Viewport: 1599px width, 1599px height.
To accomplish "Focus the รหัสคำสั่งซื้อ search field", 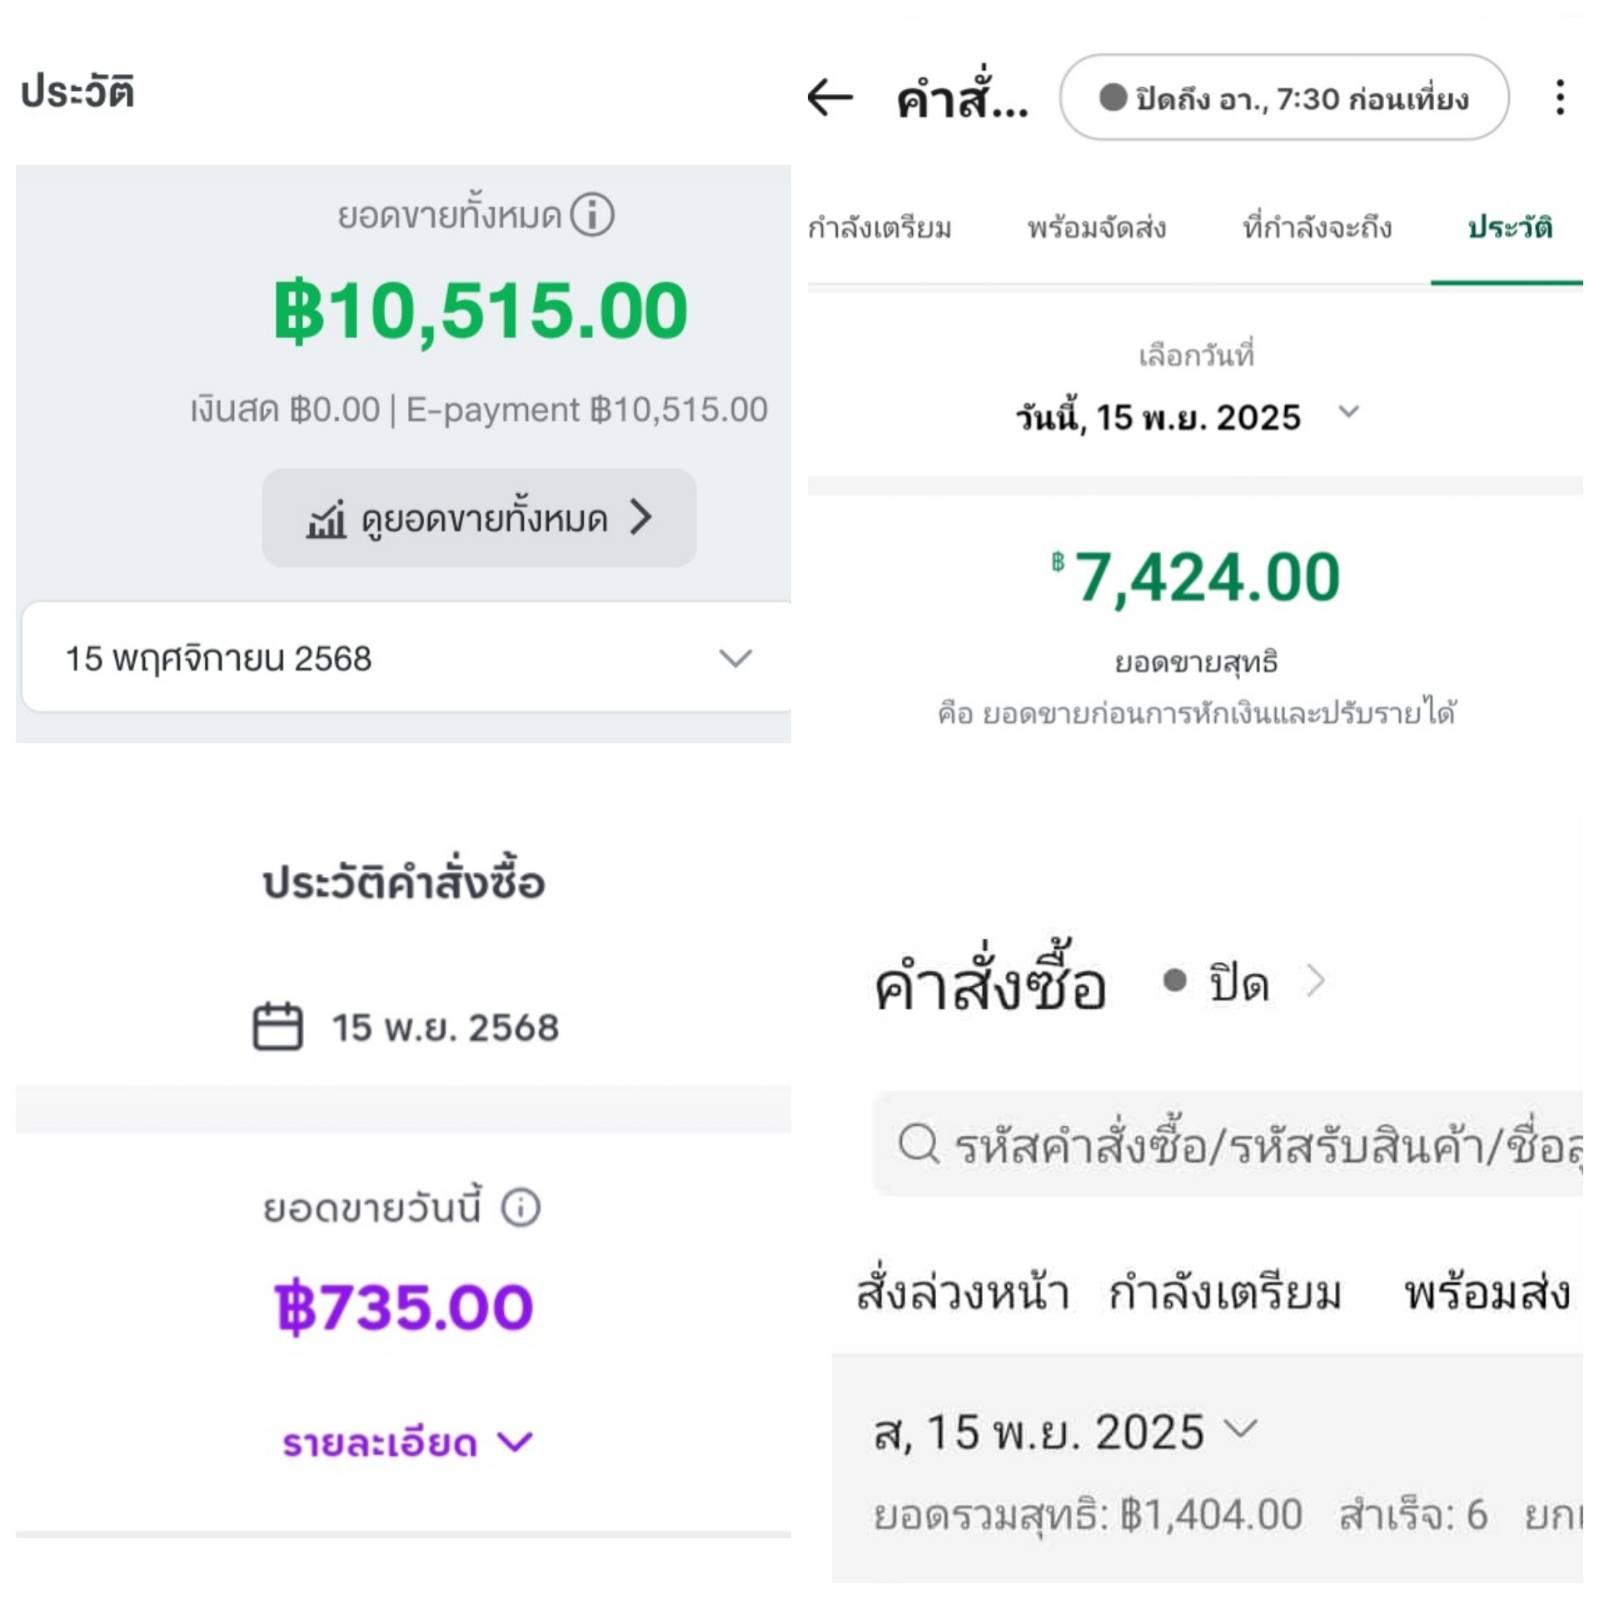I will [x=1228, y=1143].
